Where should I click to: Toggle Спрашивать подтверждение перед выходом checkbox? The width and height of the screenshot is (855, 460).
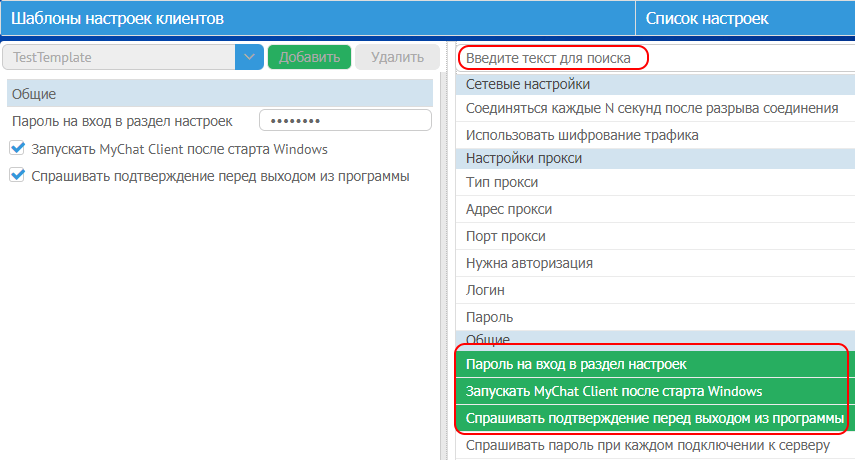click(16, 176)
